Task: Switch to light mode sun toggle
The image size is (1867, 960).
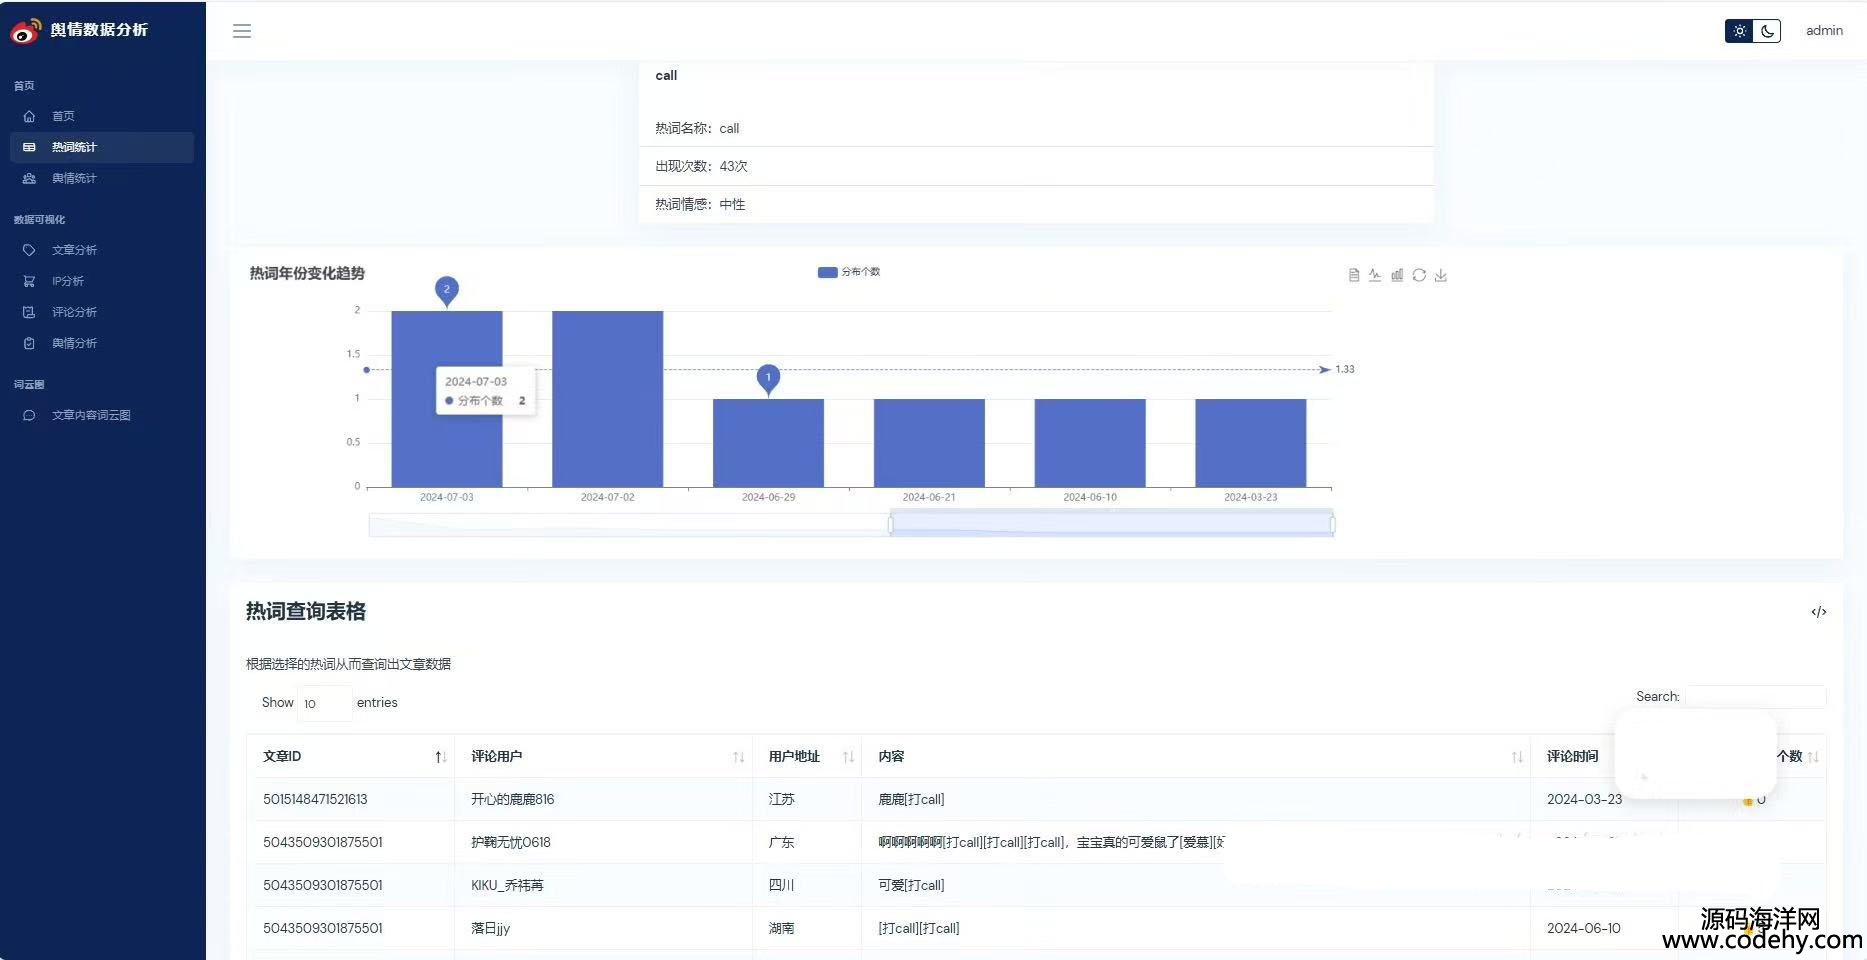Action: click(1740, 31)
